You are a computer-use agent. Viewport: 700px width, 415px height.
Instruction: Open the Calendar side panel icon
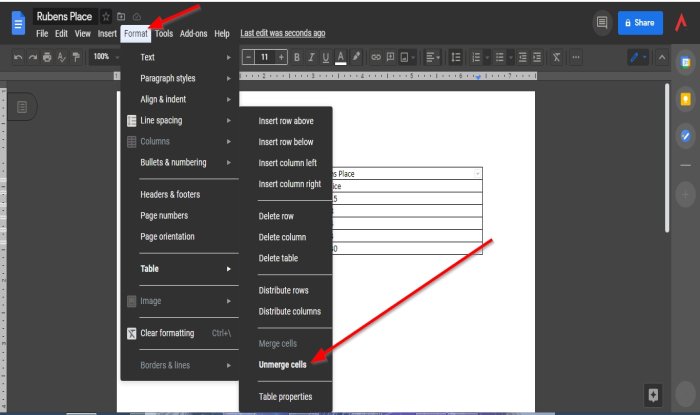click(685, 62)
